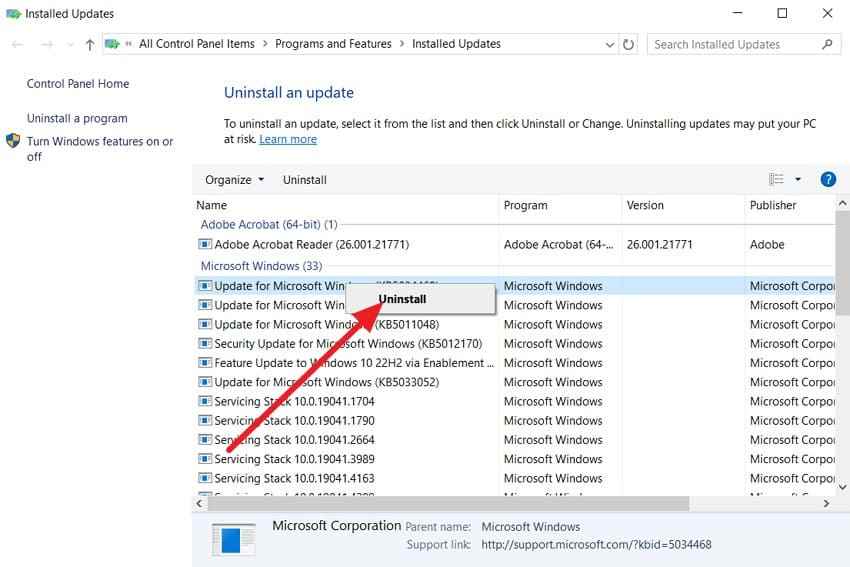Click the Adobe publisher cell
Viewport: 850px width, 567px height.
click(767, 244)
